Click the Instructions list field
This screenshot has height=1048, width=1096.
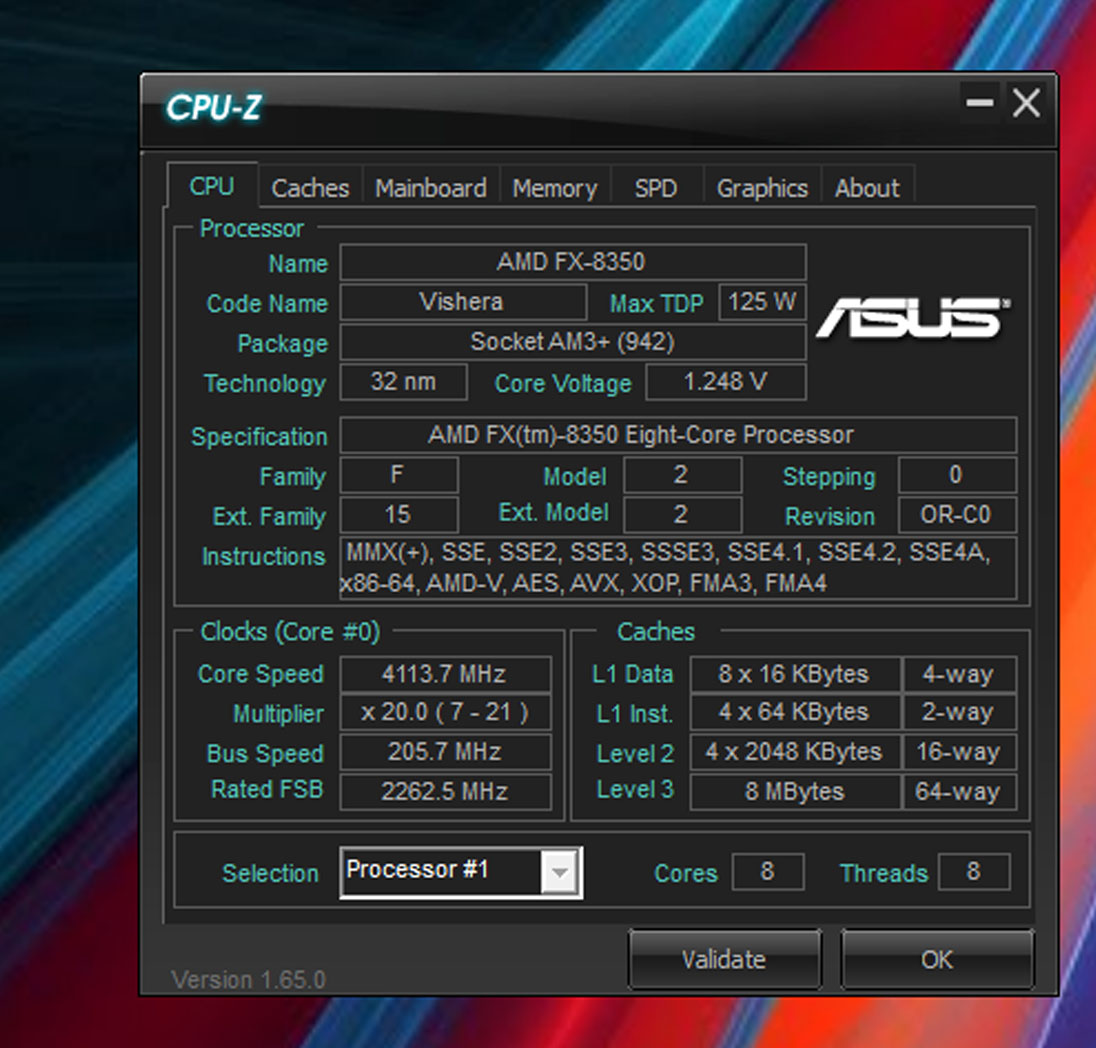click(678, 568)
